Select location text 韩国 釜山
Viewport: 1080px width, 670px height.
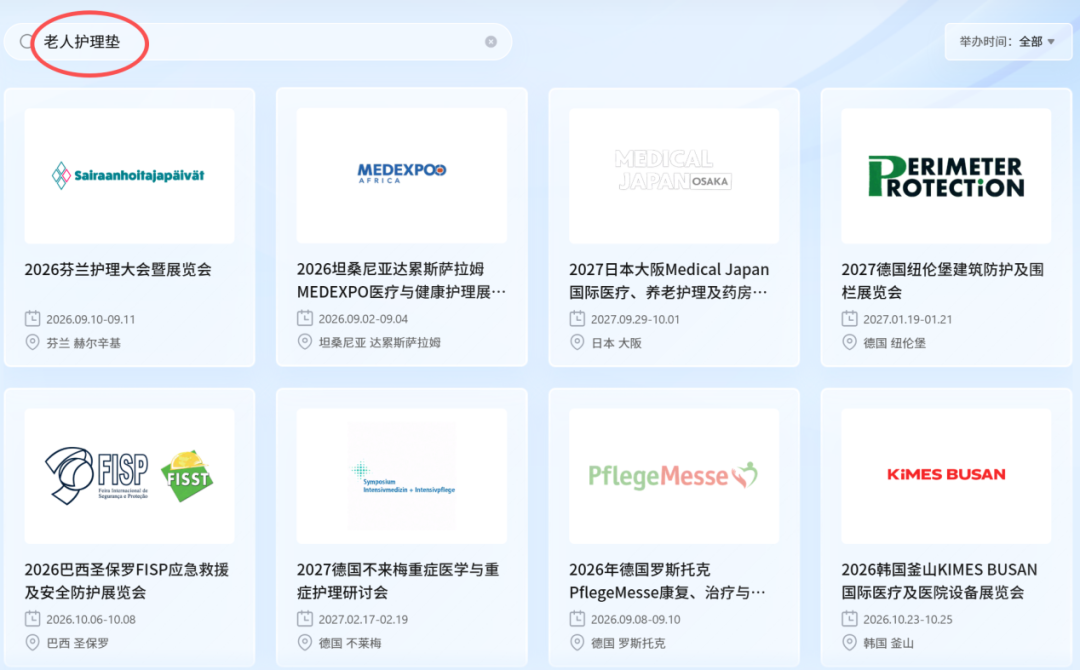(x=889, y=643)
